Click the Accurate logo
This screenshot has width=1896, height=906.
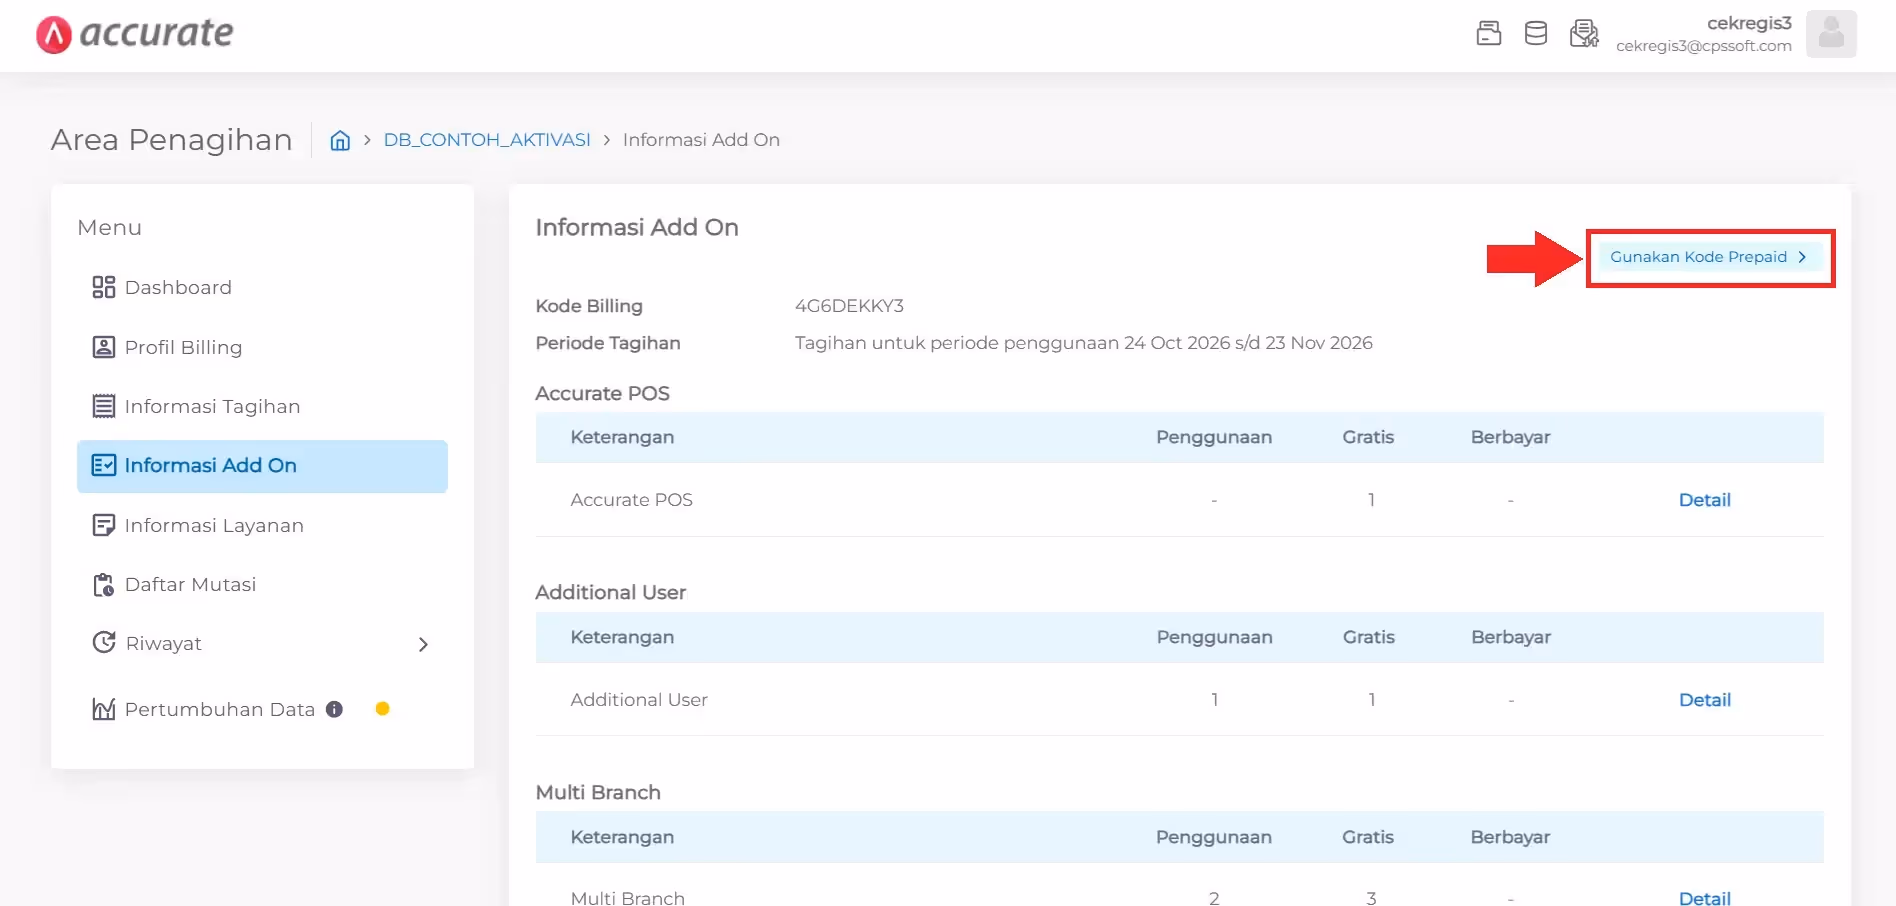(x=135, y=34)
